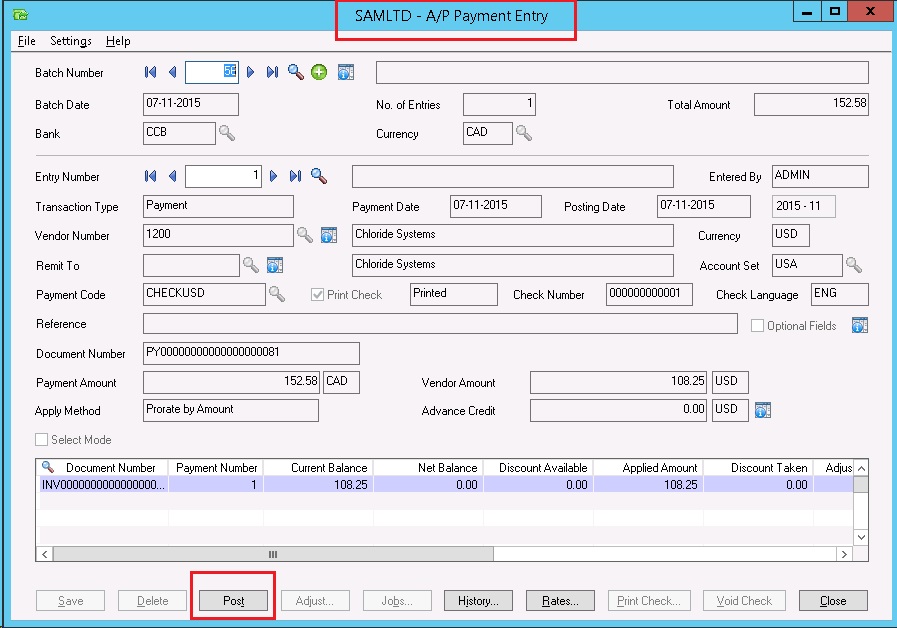This screenshot has height=628, width=897.
Task: Click horizontal scrollbar thumb of grid
Action: [273, 554]
